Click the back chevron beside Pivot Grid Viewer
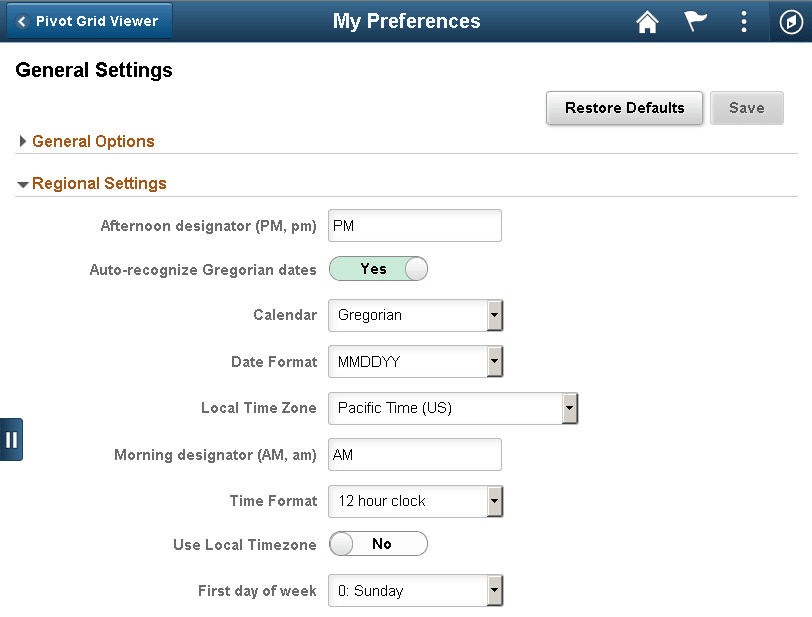 (24, 20)
